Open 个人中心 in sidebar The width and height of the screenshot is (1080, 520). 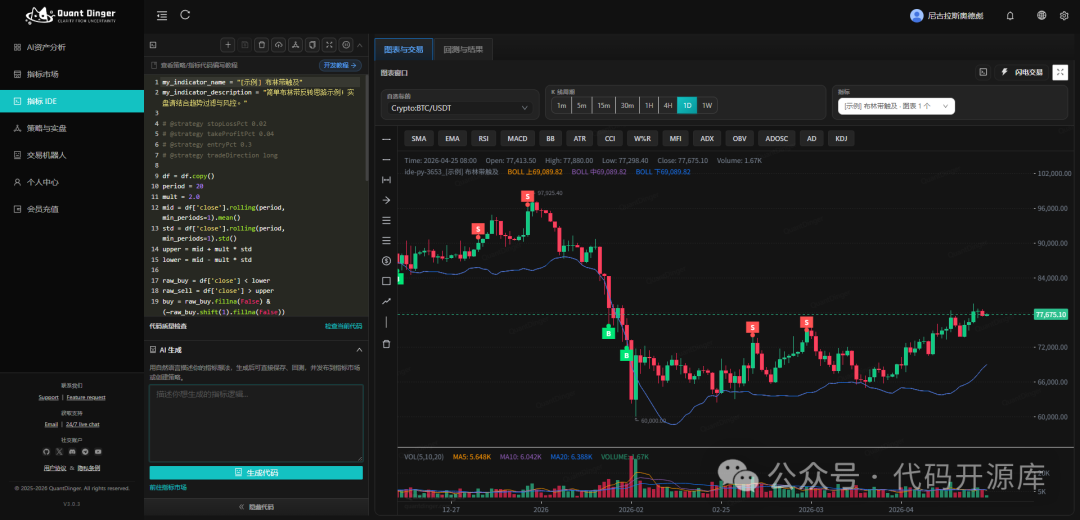point(72,182)
